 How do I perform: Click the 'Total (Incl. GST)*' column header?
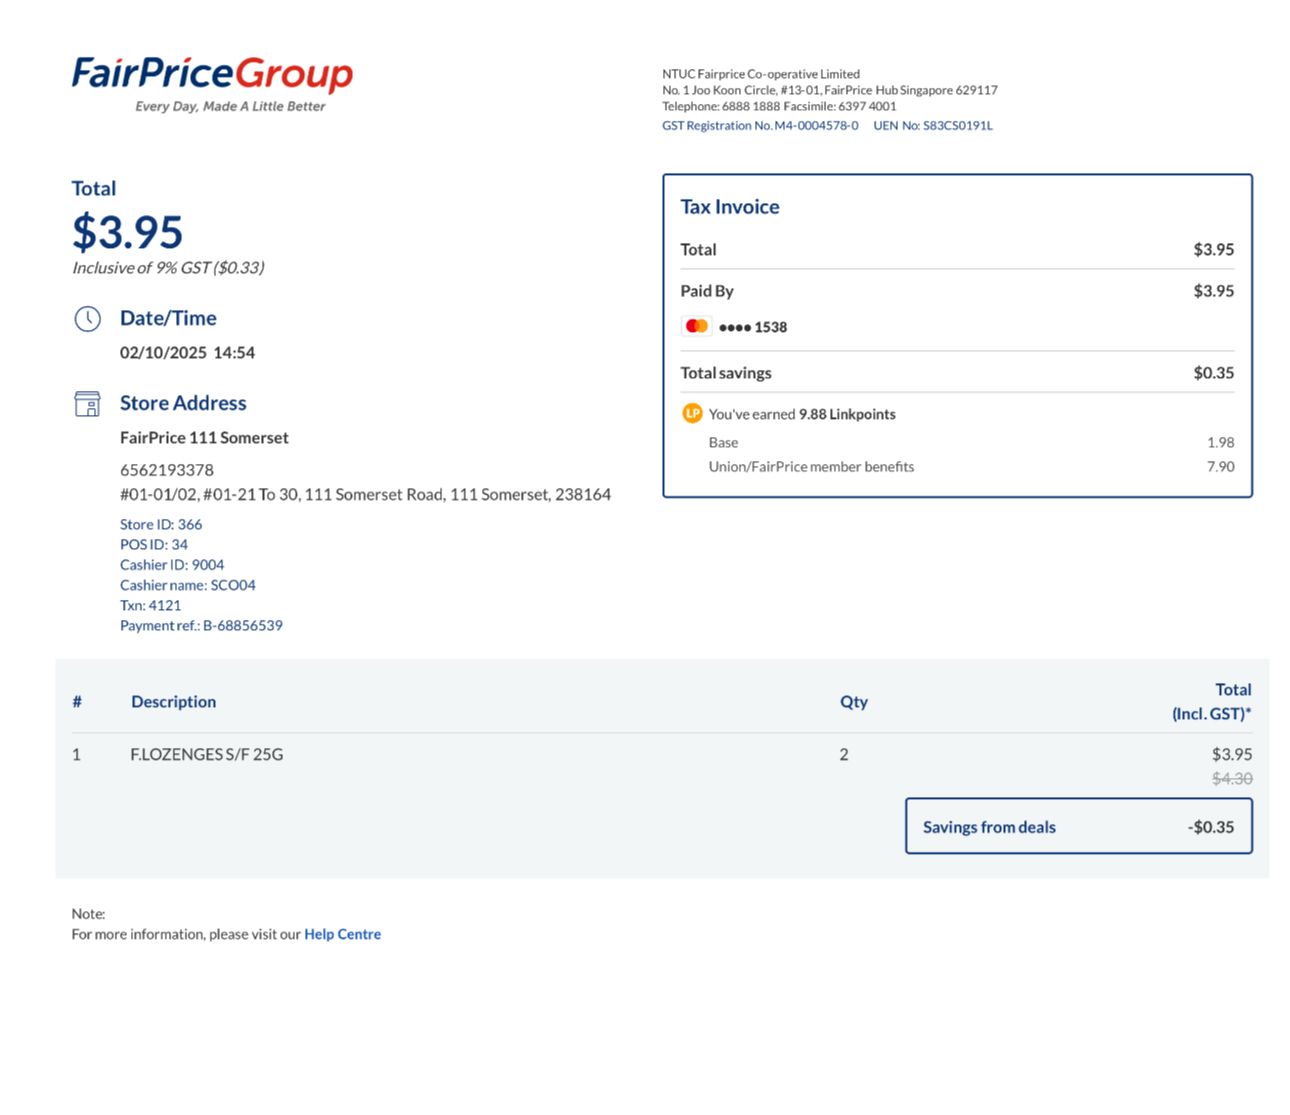1212,702
